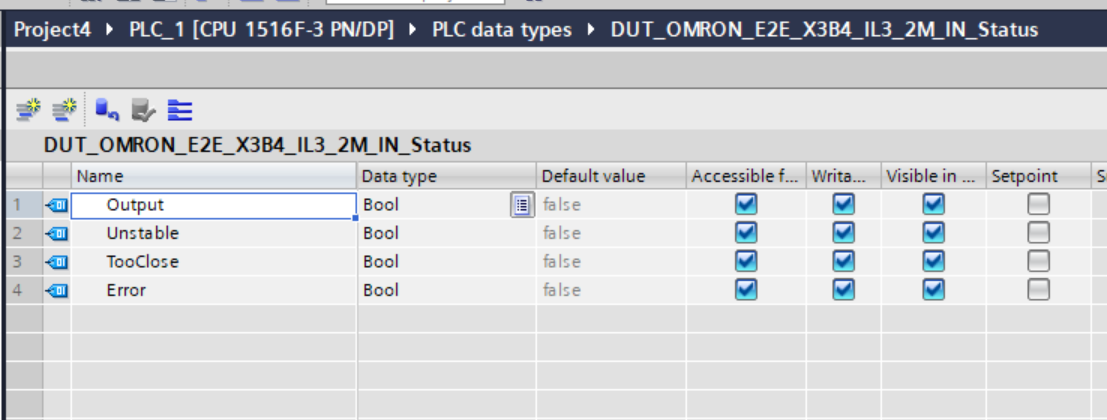Enable Setpoint for TooClose row
1107x420 pixels.
click(1038, 261)
